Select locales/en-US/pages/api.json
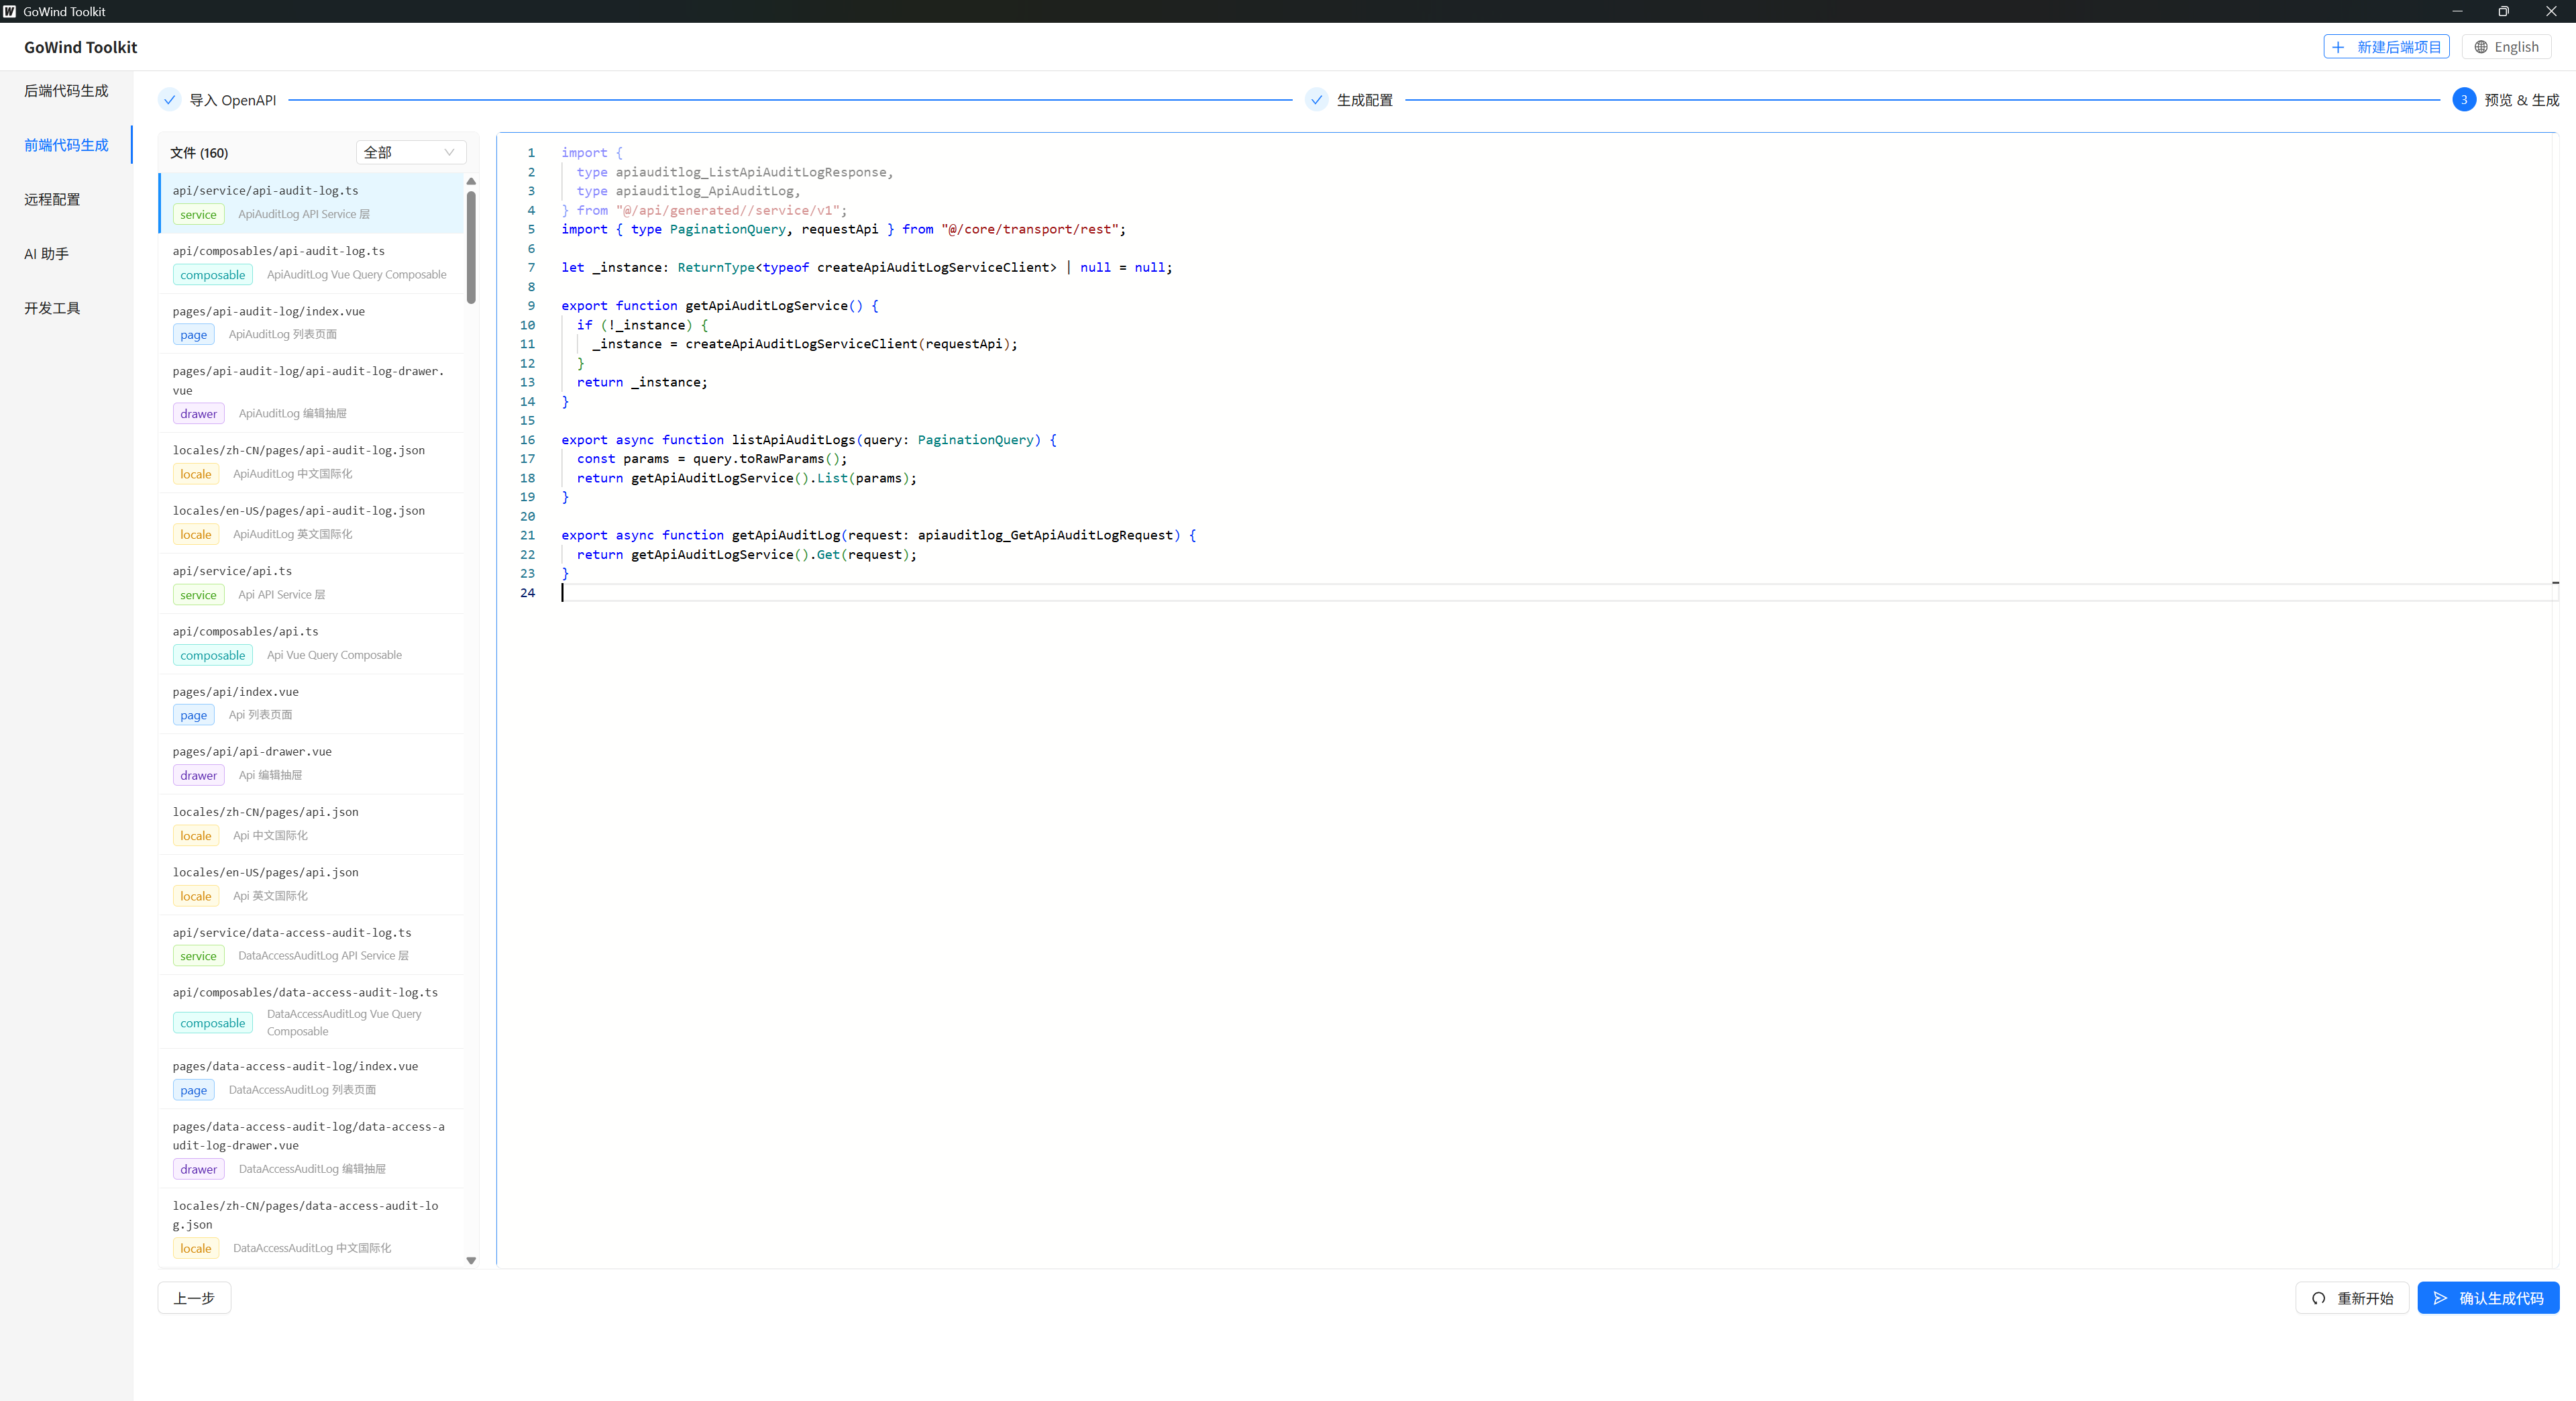This screenshot has height=1401, width=2576. tap(311, 885)
